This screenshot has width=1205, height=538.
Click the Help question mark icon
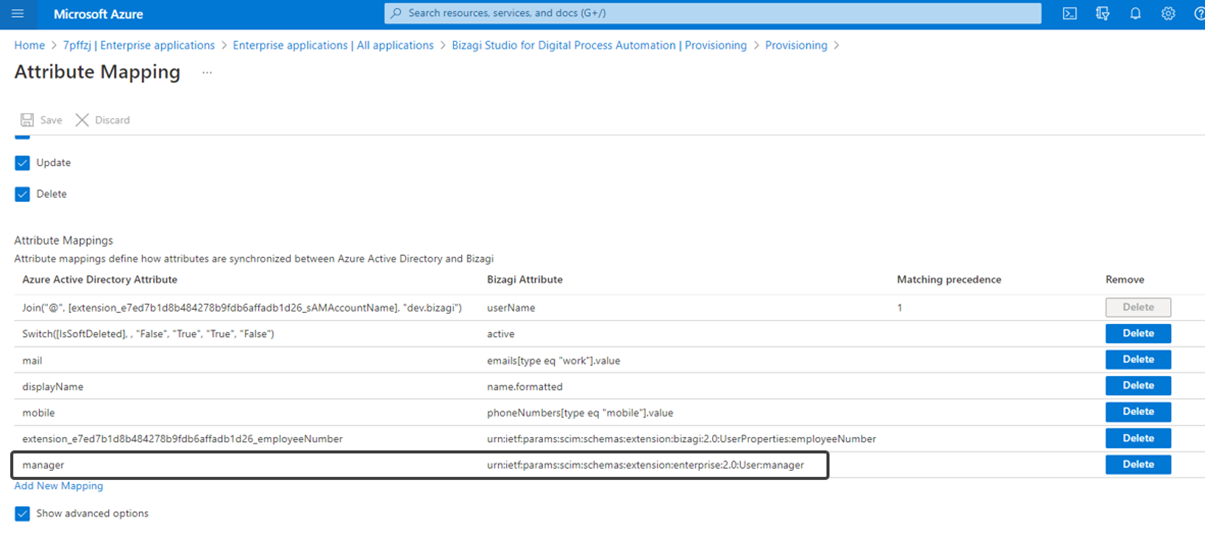click(x=1197, y=14)
